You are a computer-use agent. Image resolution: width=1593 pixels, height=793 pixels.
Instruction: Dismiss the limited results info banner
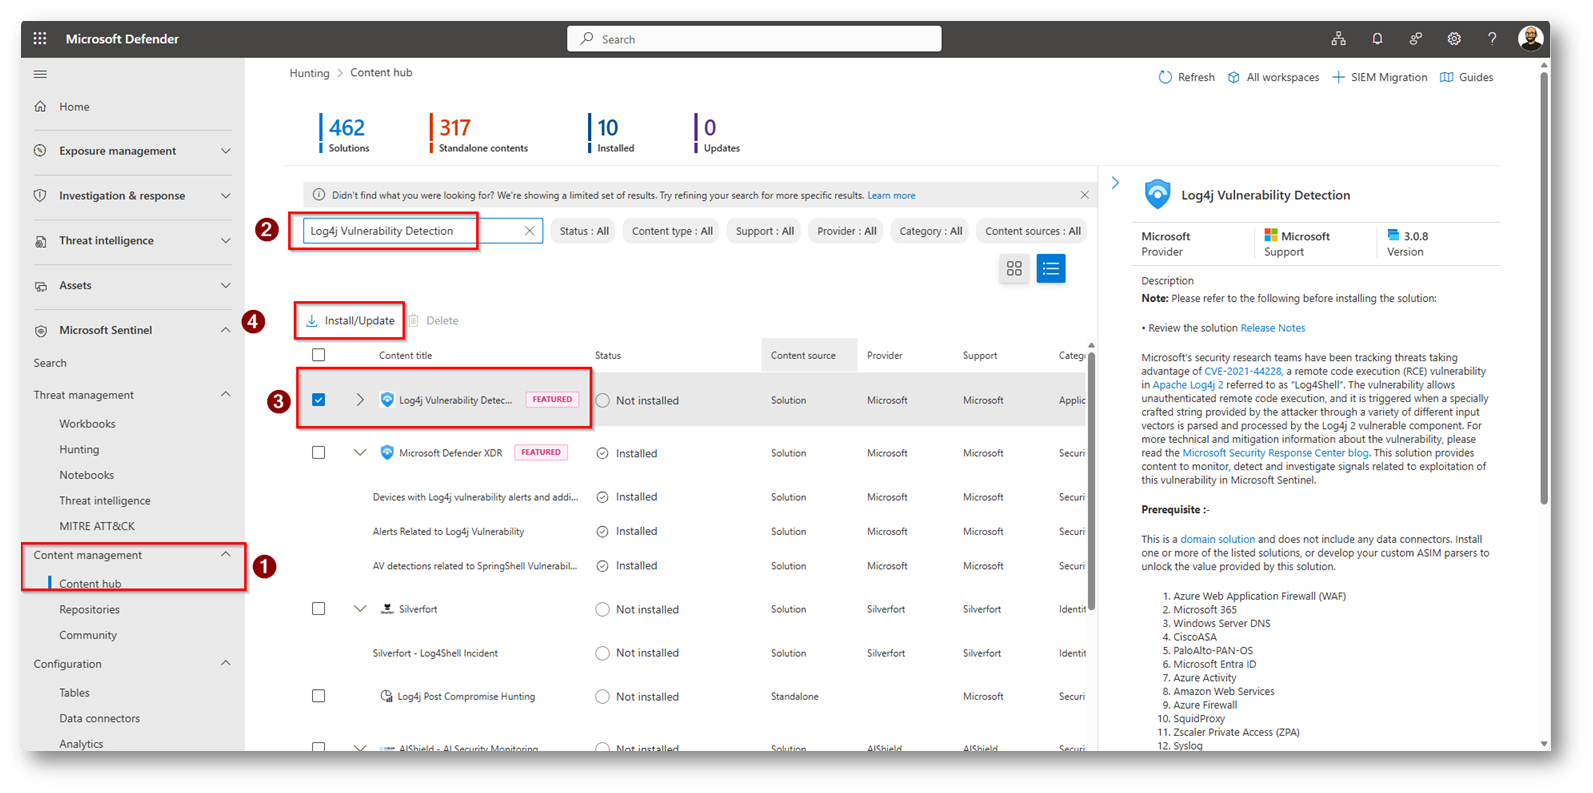pos(1084,195)
